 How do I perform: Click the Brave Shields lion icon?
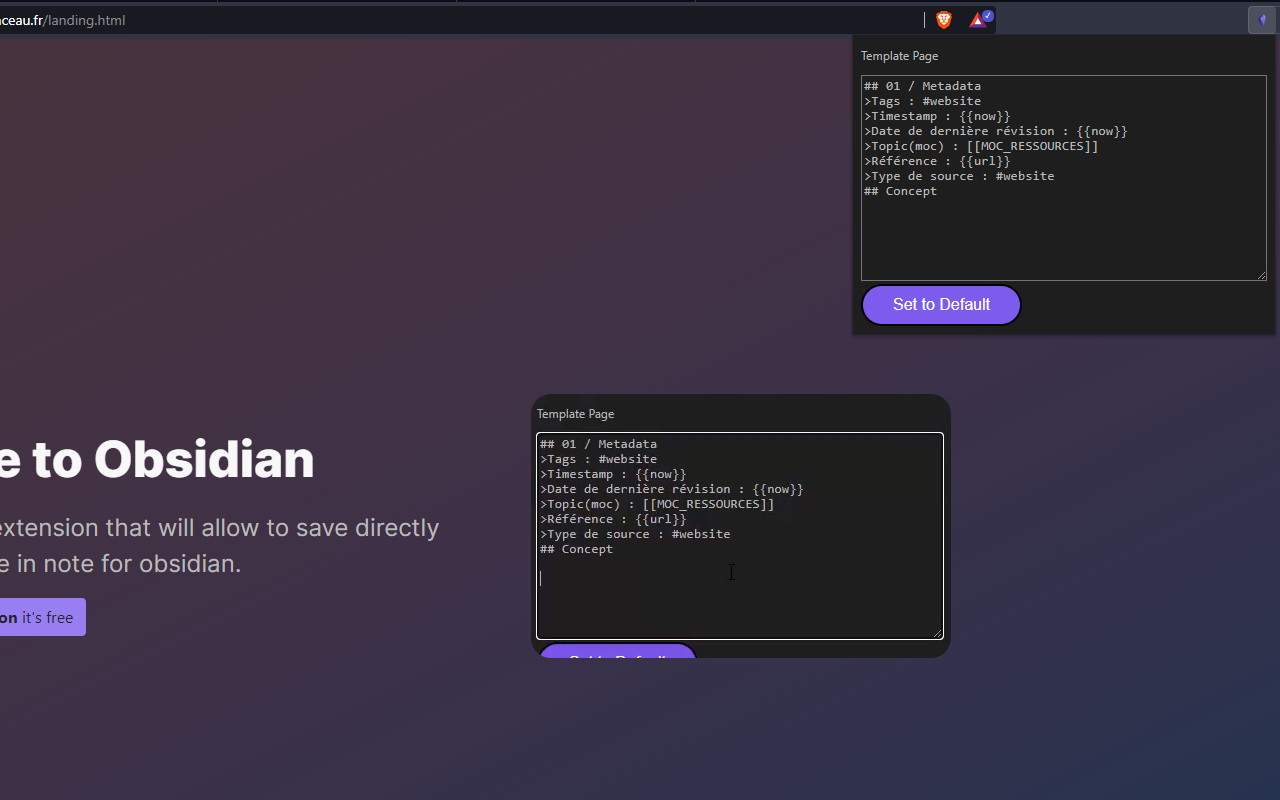pyautogui.click(x=943, y=20)
